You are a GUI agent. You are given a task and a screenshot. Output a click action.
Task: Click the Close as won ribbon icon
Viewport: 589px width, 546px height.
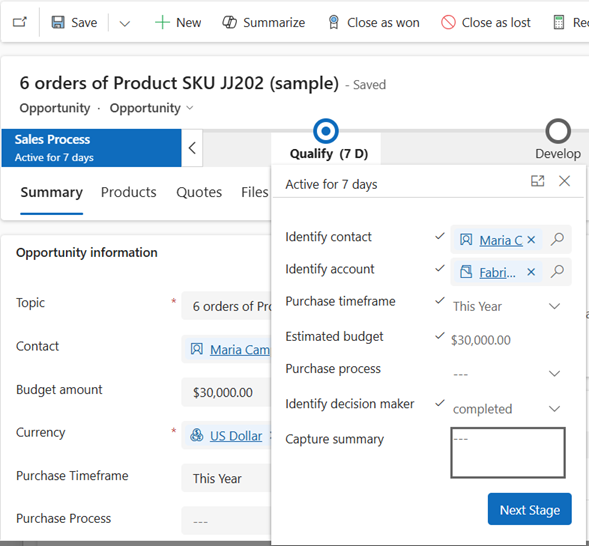pyautogui.click(x=334, y=23)
